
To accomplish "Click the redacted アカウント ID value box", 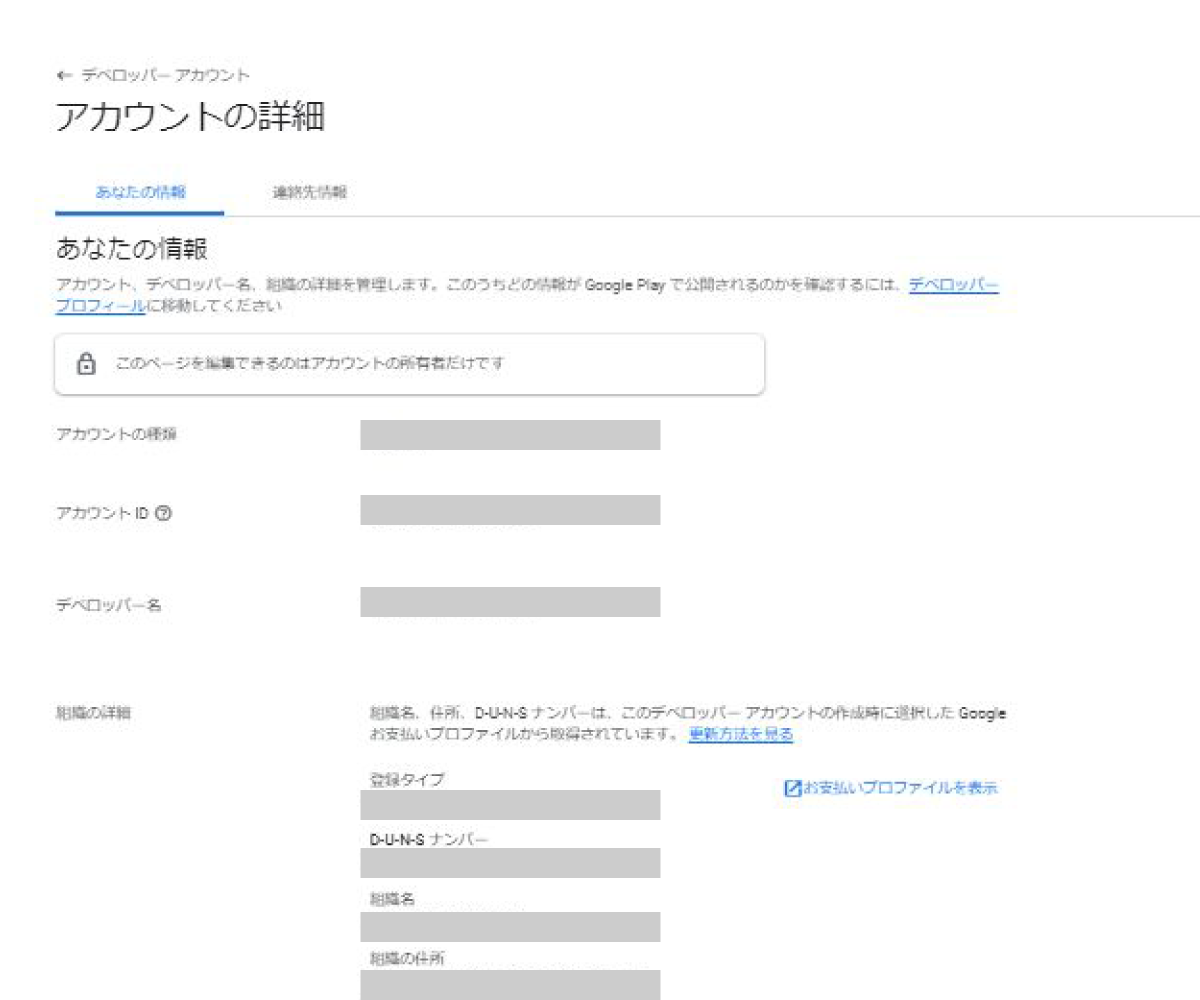I will 510,510.
